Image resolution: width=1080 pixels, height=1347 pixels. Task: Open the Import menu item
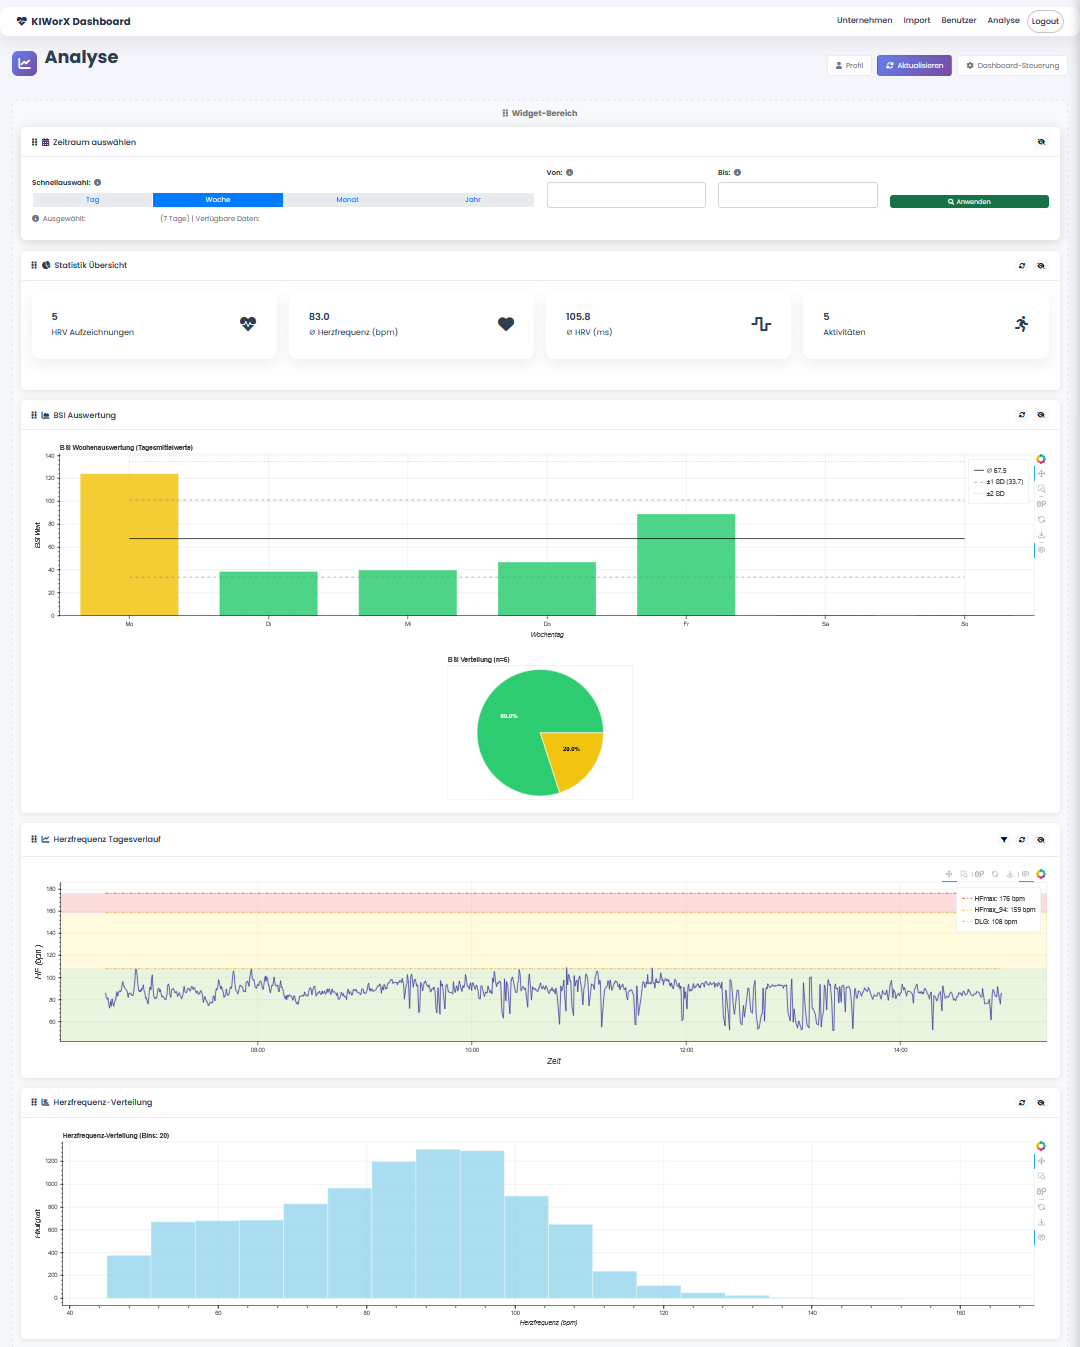(916, 21)
